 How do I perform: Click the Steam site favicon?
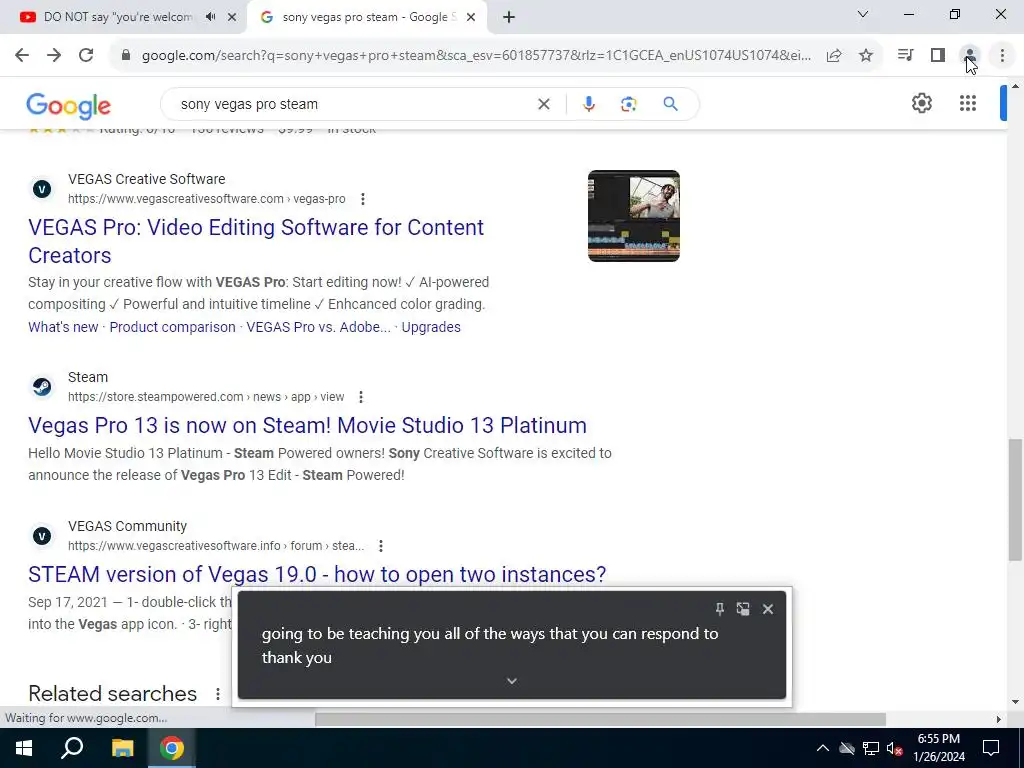[42, 387]
